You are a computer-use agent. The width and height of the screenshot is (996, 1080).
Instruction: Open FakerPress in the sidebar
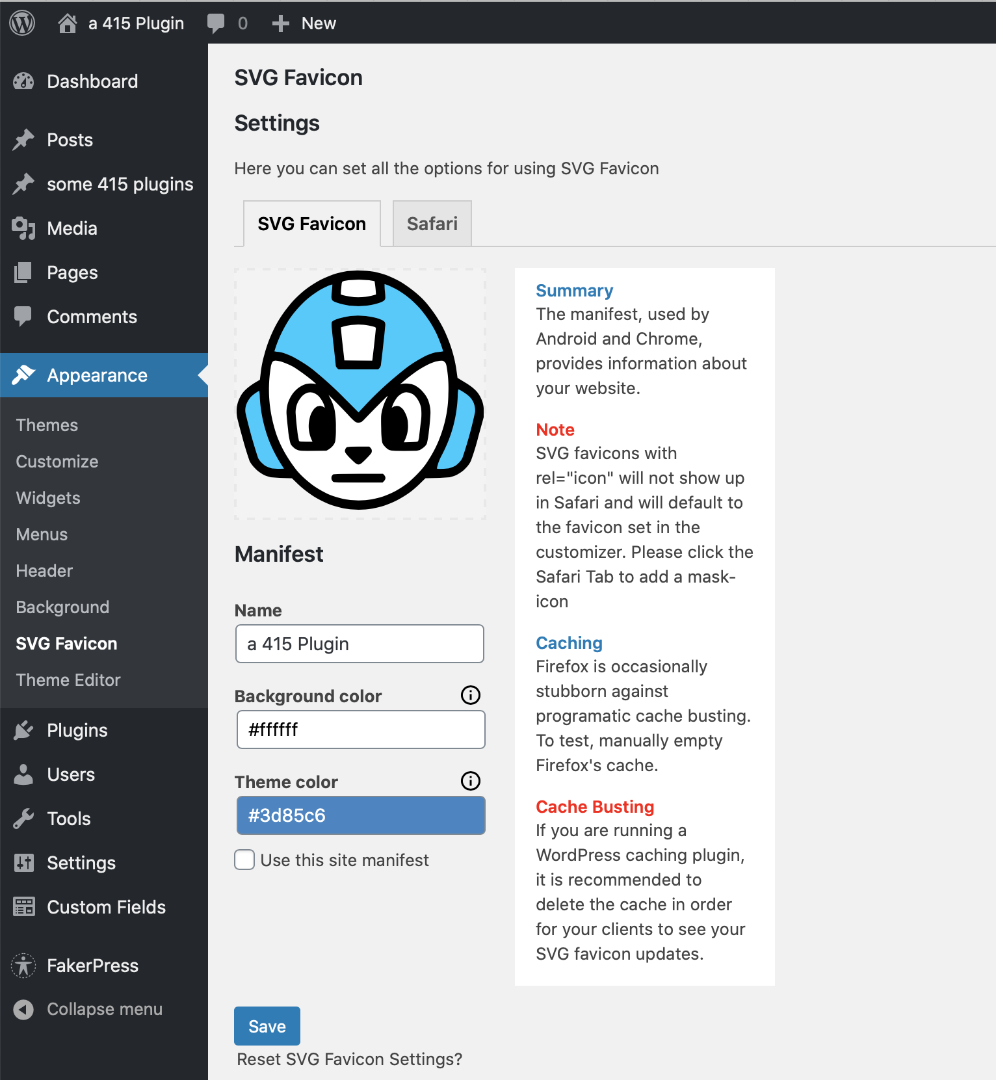(x=103, y=965)
